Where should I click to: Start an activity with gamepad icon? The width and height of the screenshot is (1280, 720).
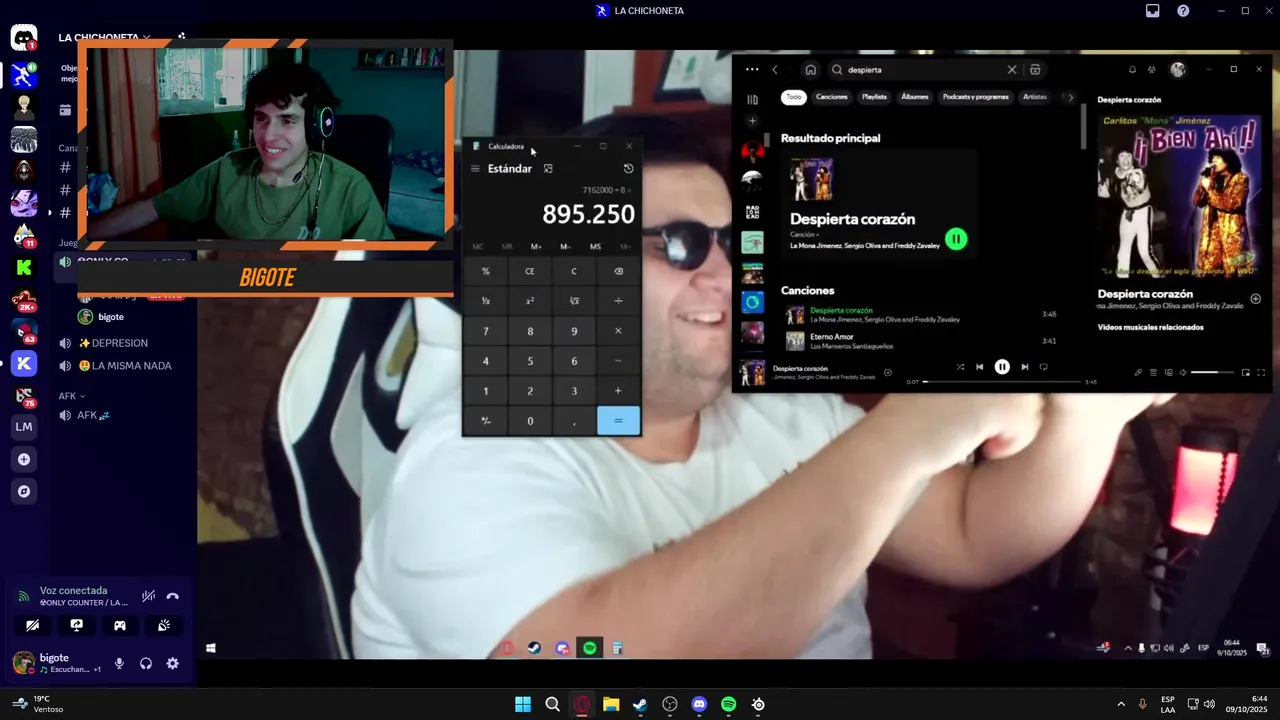click(x=120, y=625)
